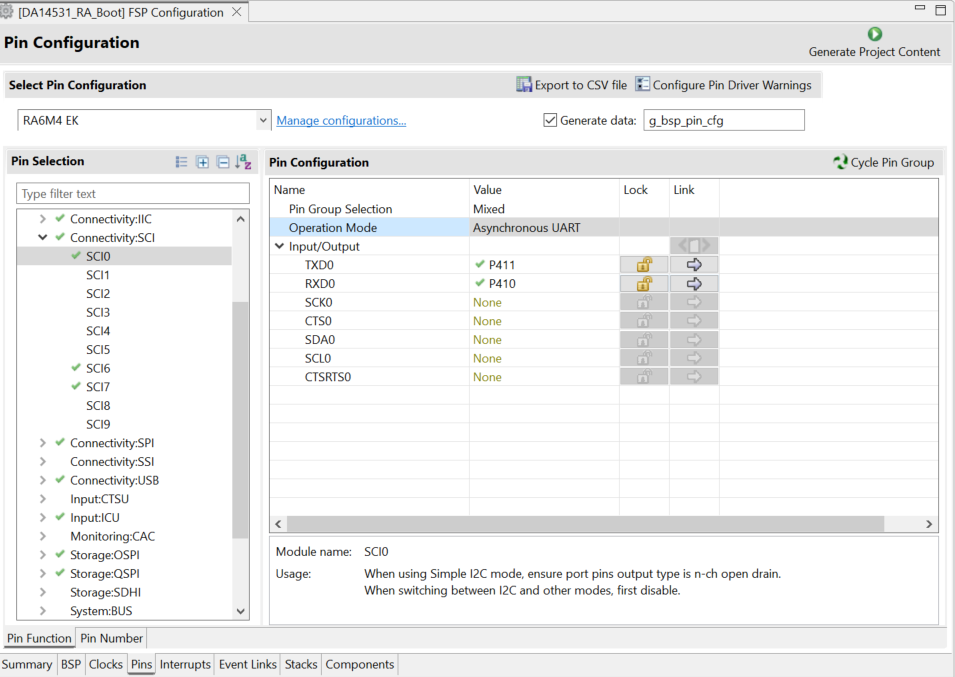The height and width of the screenshot is (677, 955).
Task: Open the Event Links tab
Action: [x=248, y=664]
